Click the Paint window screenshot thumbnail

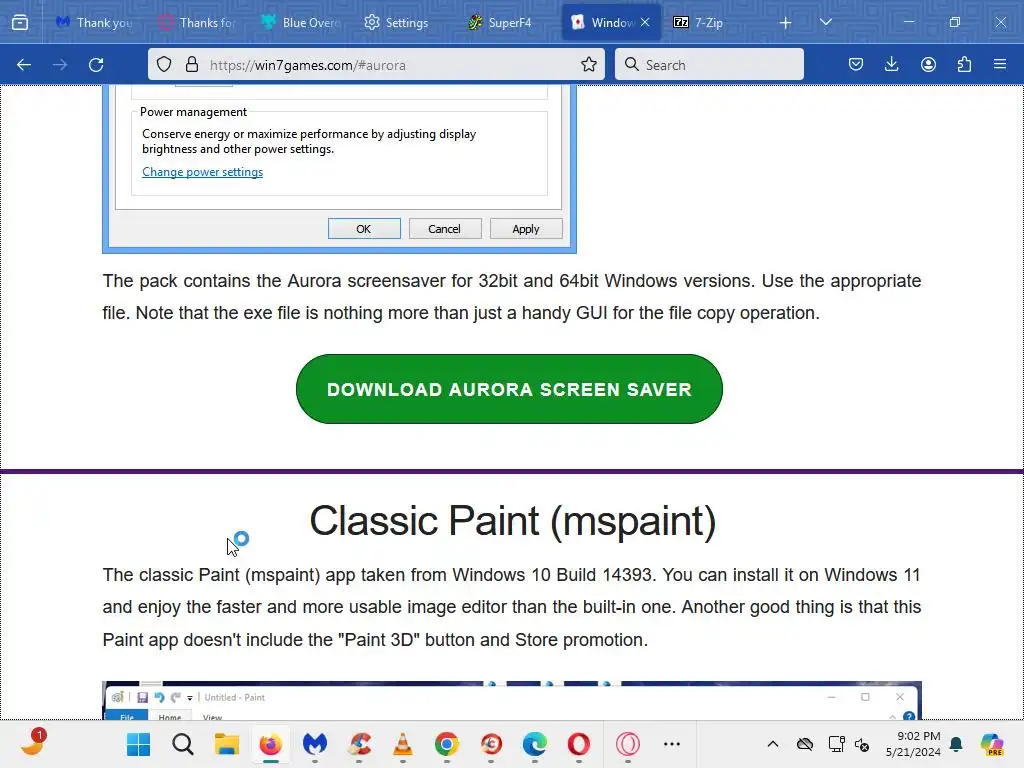point(512,701)
